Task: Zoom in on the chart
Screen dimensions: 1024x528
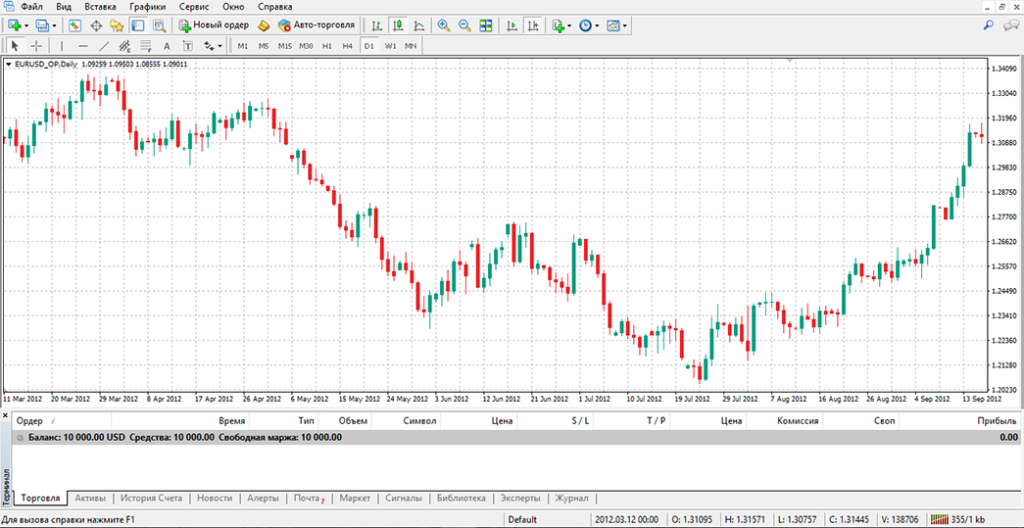Action: [443, 25]
